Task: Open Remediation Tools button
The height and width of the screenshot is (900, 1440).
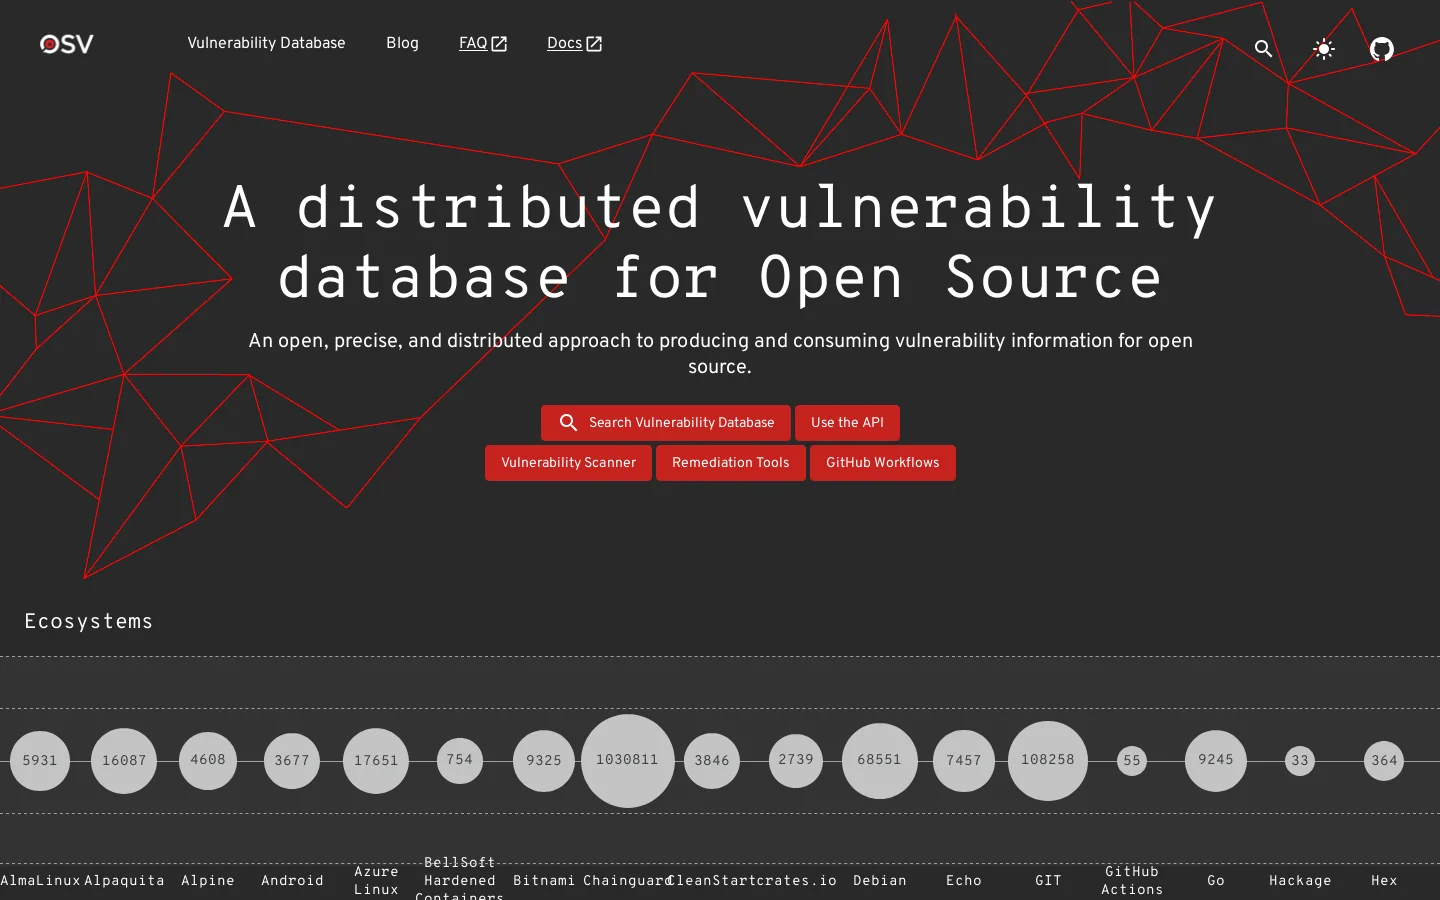Action: point(731,463)
